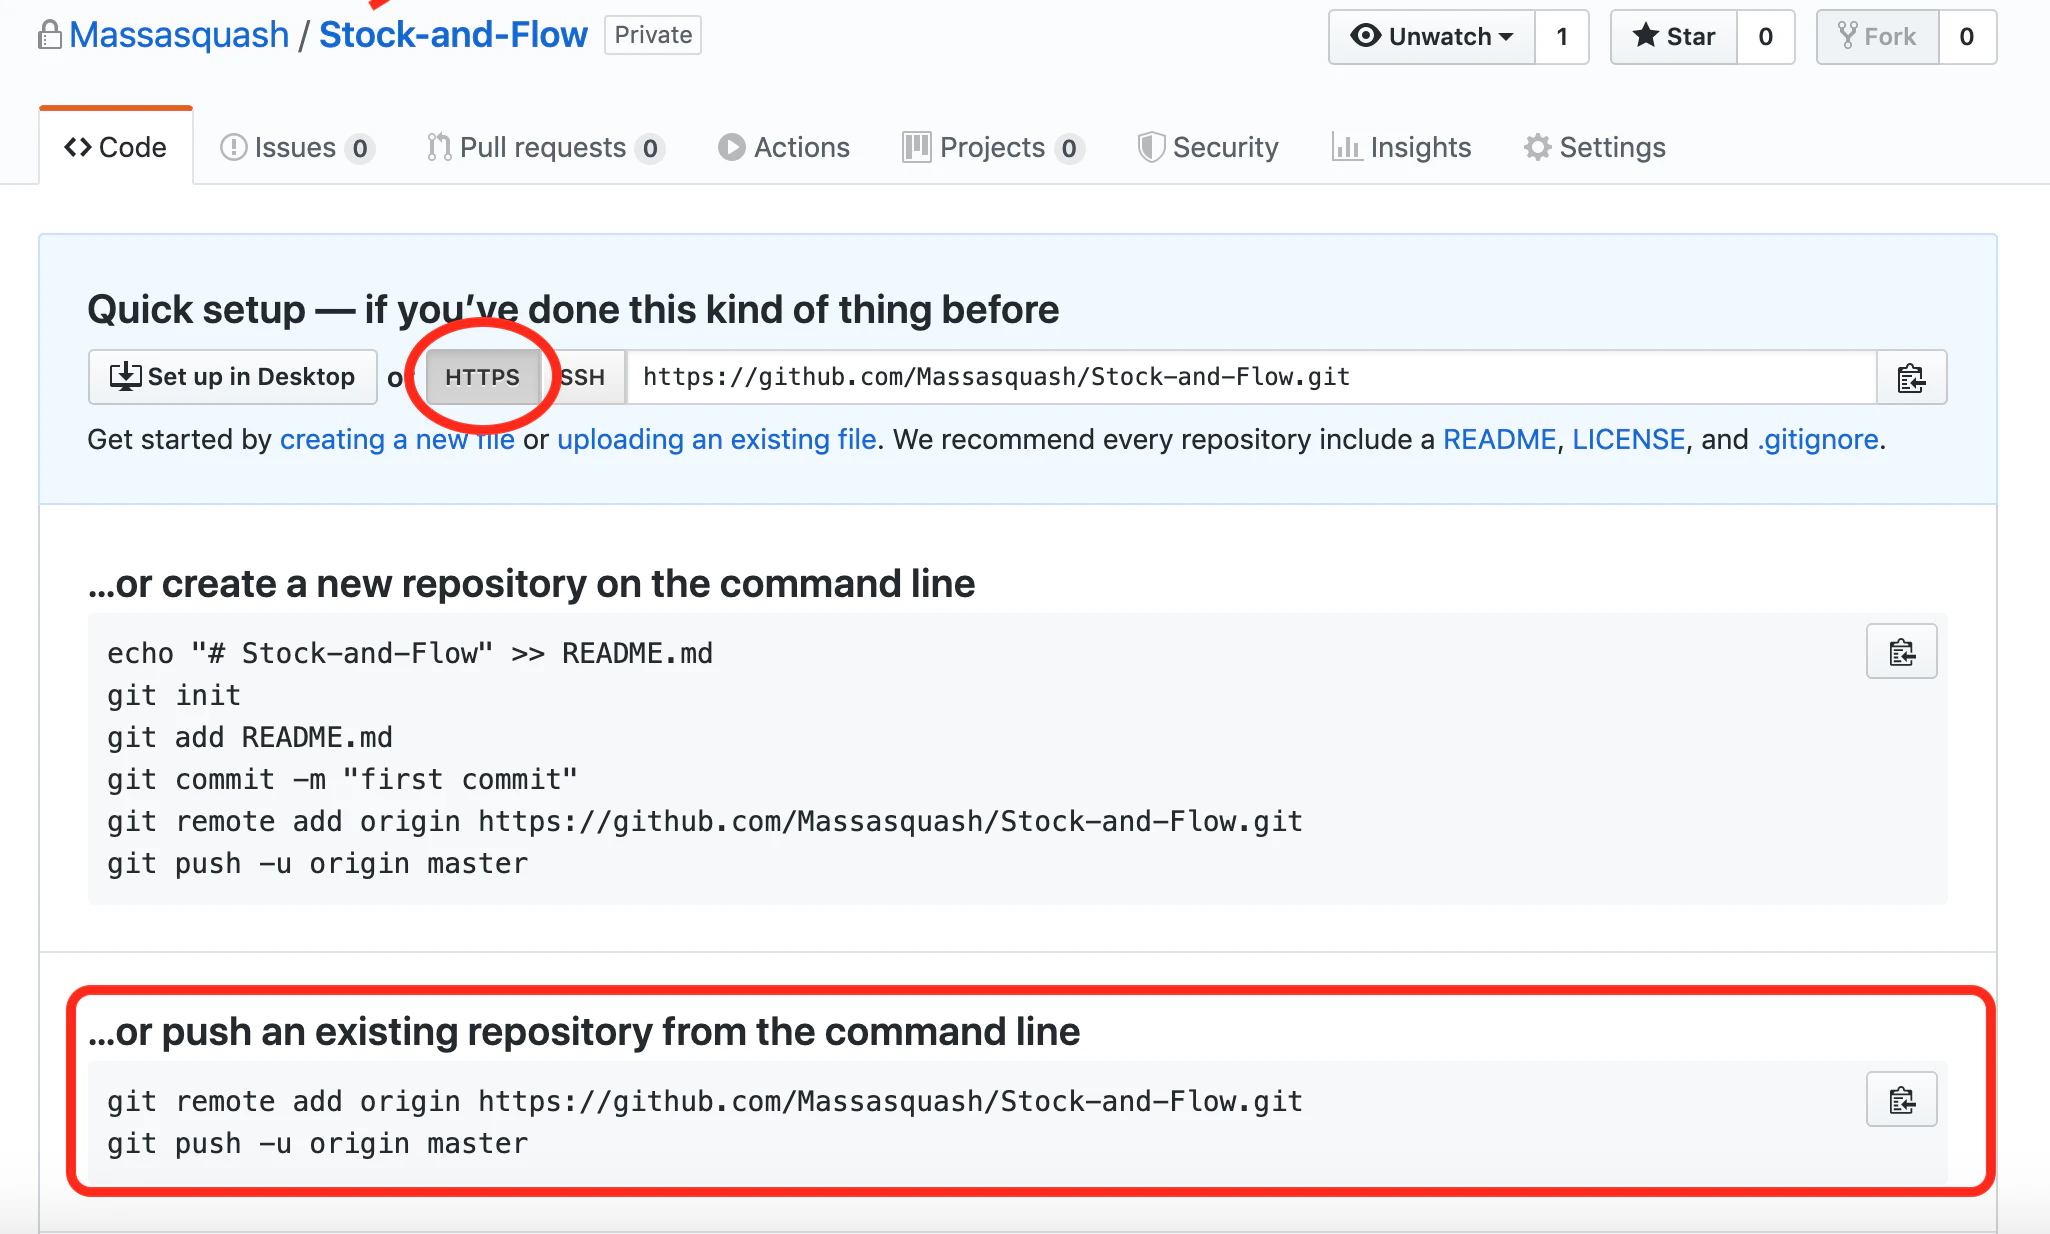
Task: Copy the push existing repository commands
Action: tap(1901, 1100)
